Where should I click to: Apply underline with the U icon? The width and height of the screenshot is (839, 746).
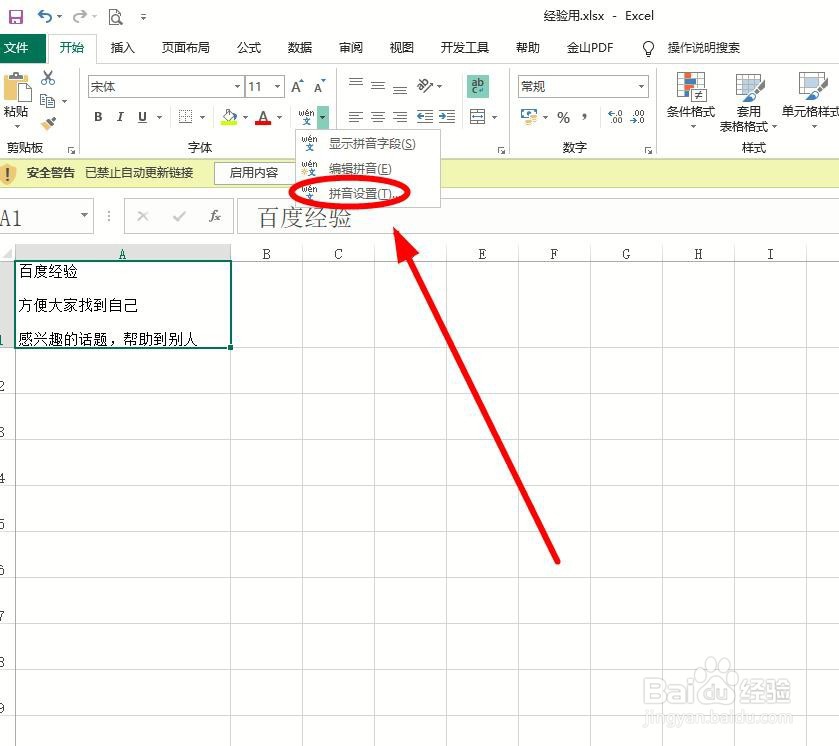[x=140, y=116]
